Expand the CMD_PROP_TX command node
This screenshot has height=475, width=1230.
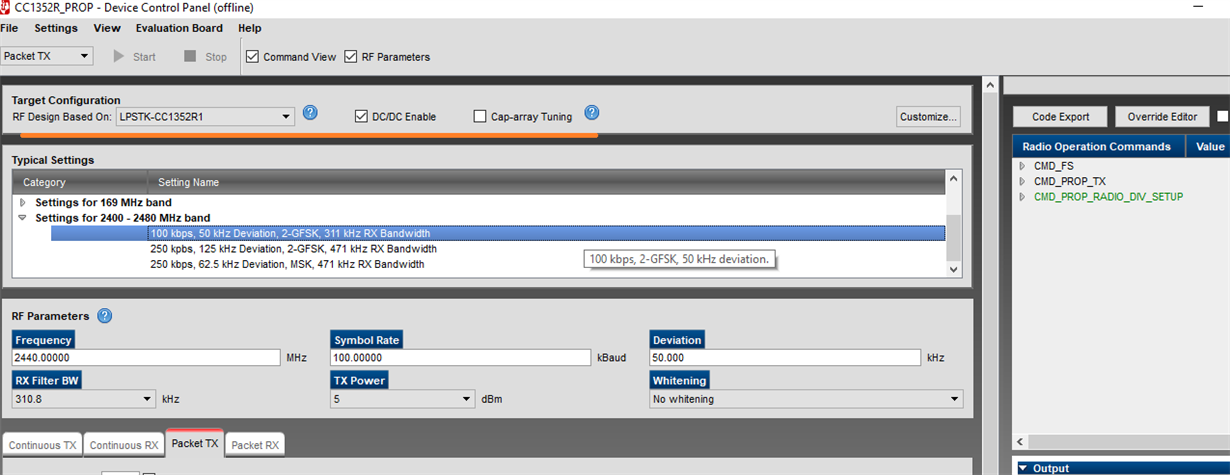1022,181
